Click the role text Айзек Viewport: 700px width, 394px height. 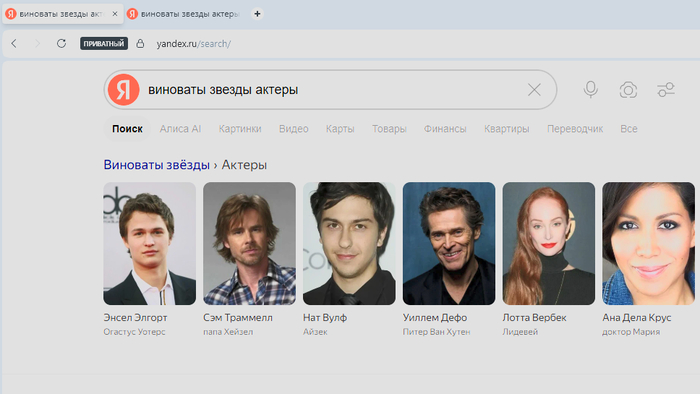pos(315,332)
